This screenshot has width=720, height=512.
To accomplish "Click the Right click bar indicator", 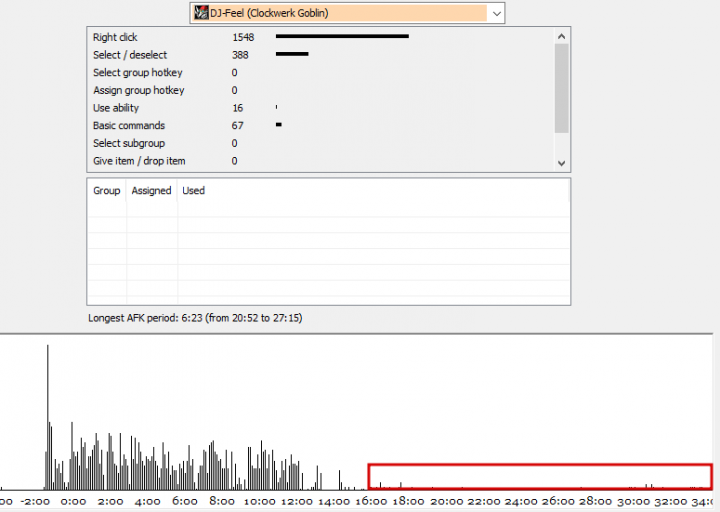I will click(x=342, y=36).
